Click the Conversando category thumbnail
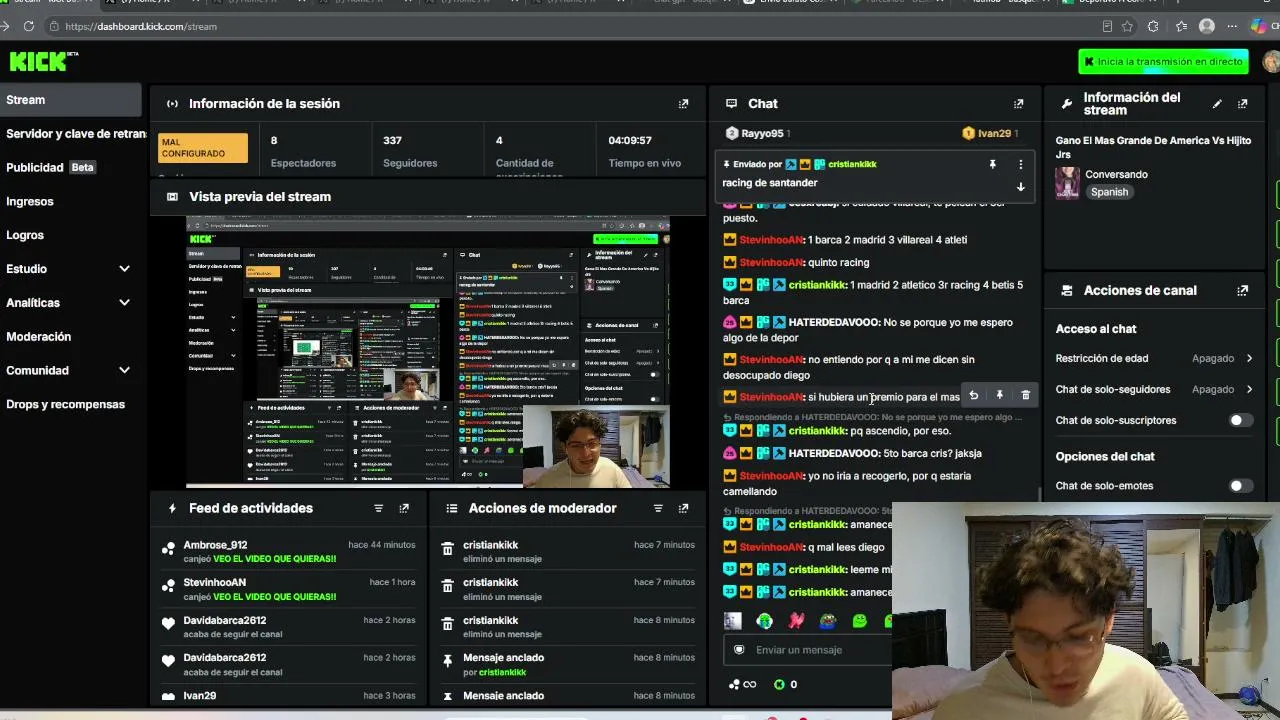1280x720 pixels. click(1068, 183)
